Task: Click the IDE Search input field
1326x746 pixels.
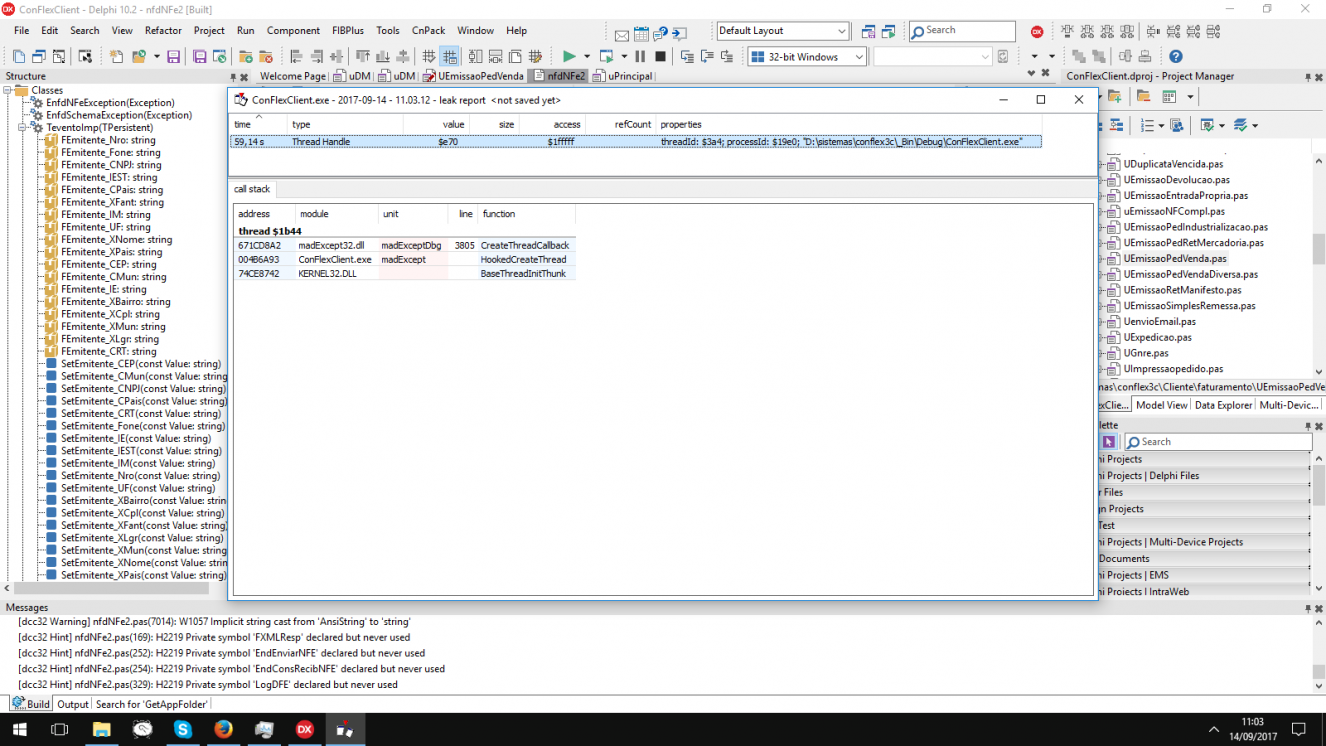Action: pos(962,31)
